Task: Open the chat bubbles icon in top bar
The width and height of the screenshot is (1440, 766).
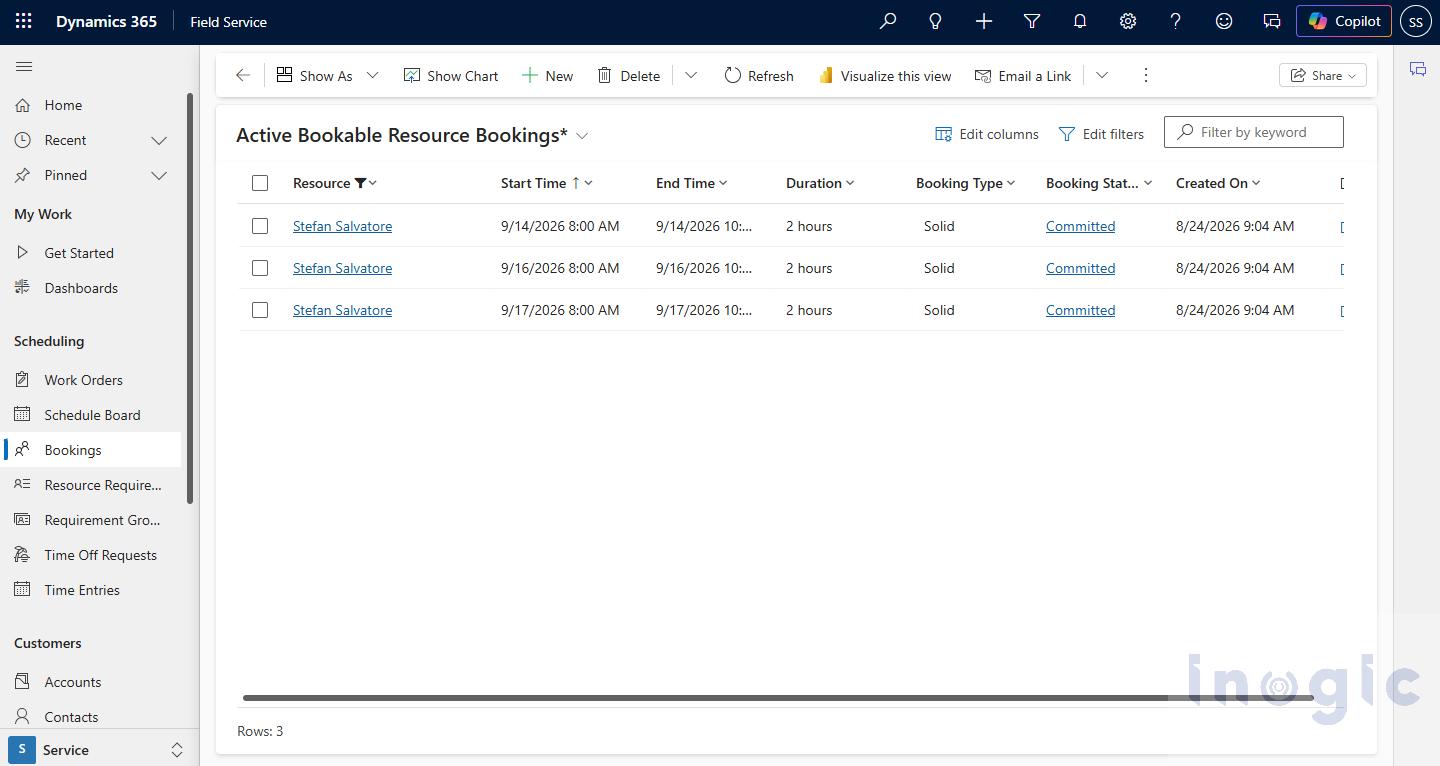Action: tap(1271, 21)
